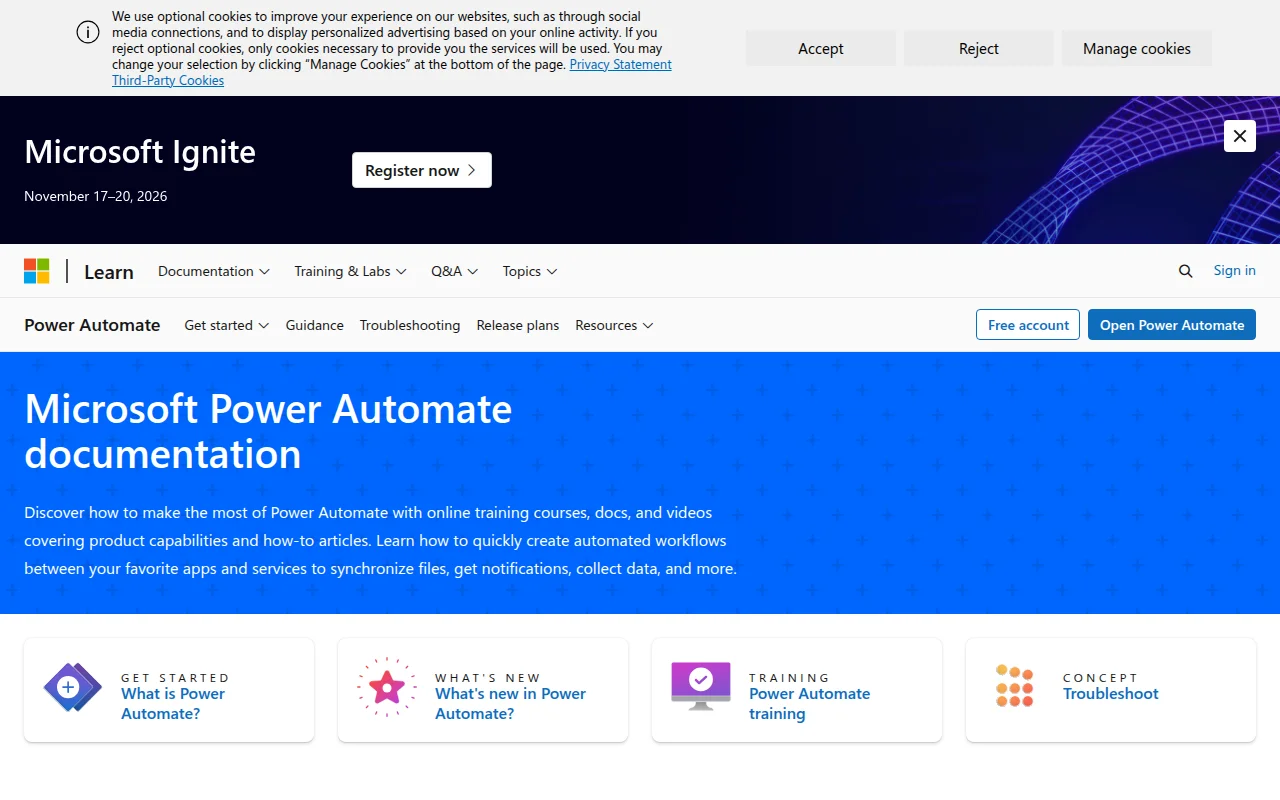Go to Troubleshooting in the nav bar

[410, 325]
